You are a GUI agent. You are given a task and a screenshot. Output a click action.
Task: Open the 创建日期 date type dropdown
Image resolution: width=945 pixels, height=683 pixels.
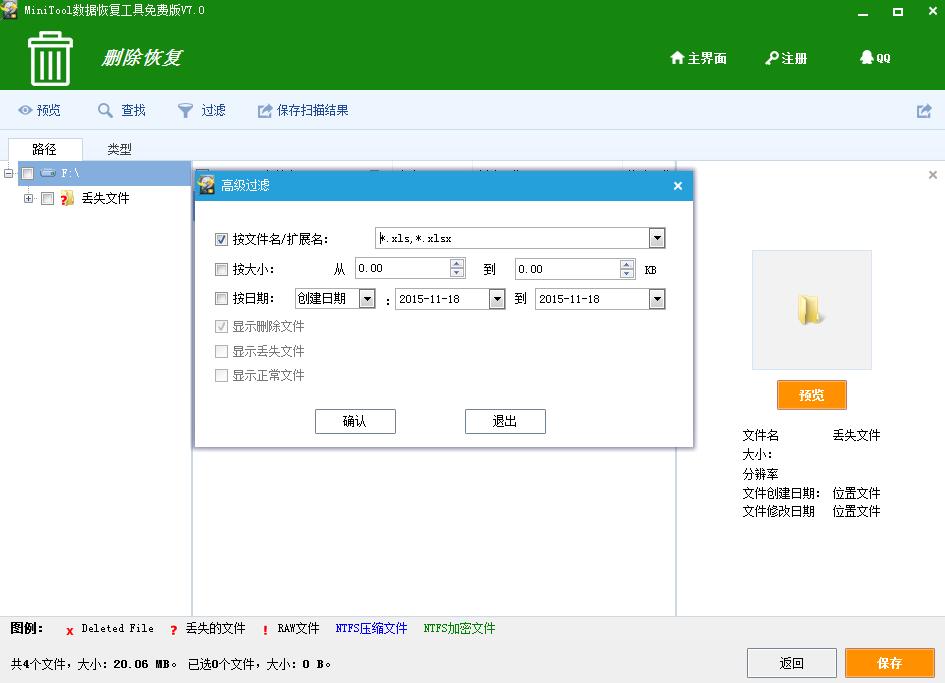coord(367,298)
